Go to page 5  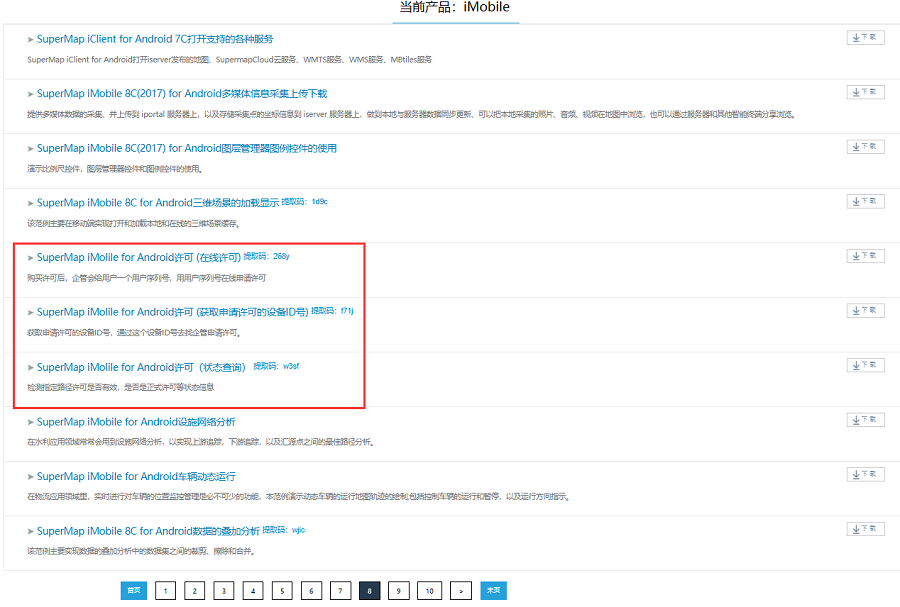[282, 590]
